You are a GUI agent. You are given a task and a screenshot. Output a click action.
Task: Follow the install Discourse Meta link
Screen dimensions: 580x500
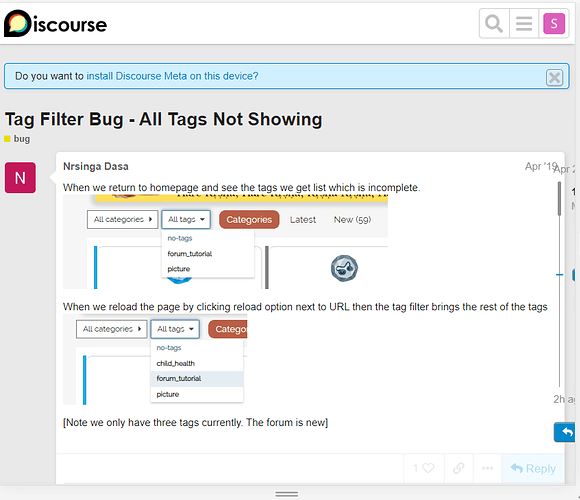click(172, 76)
